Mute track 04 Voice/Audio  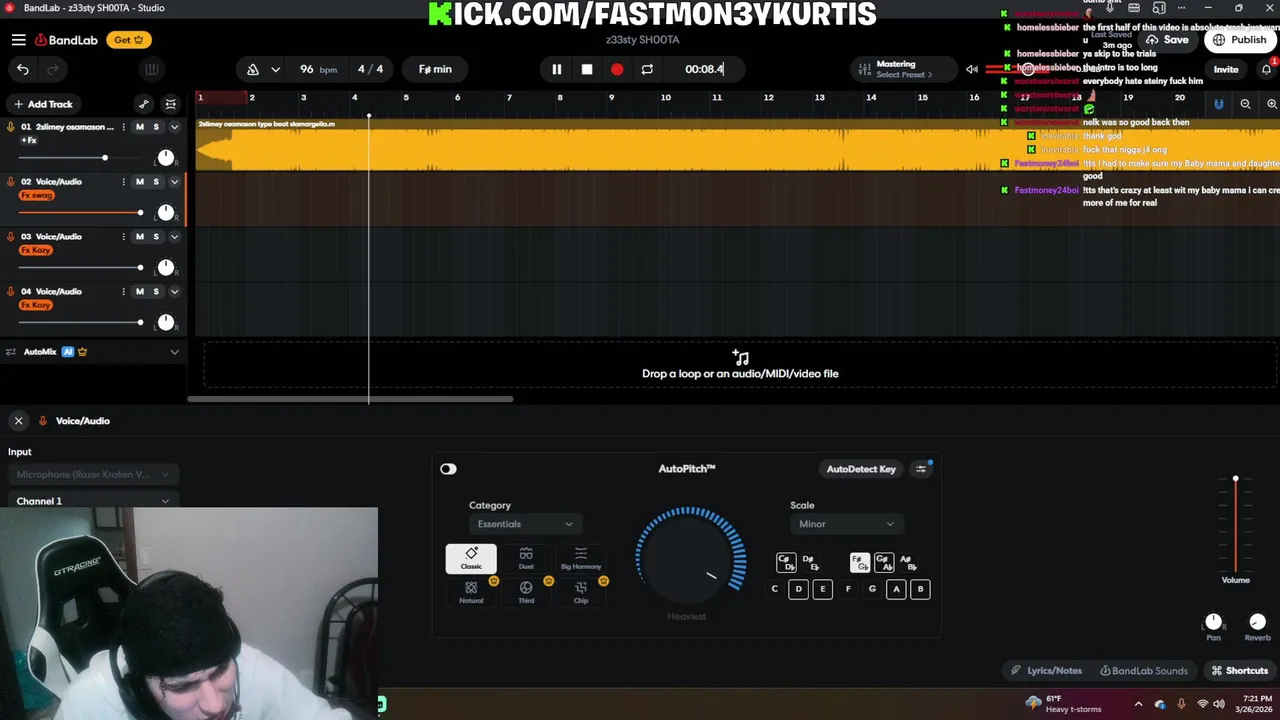point(140,292)
